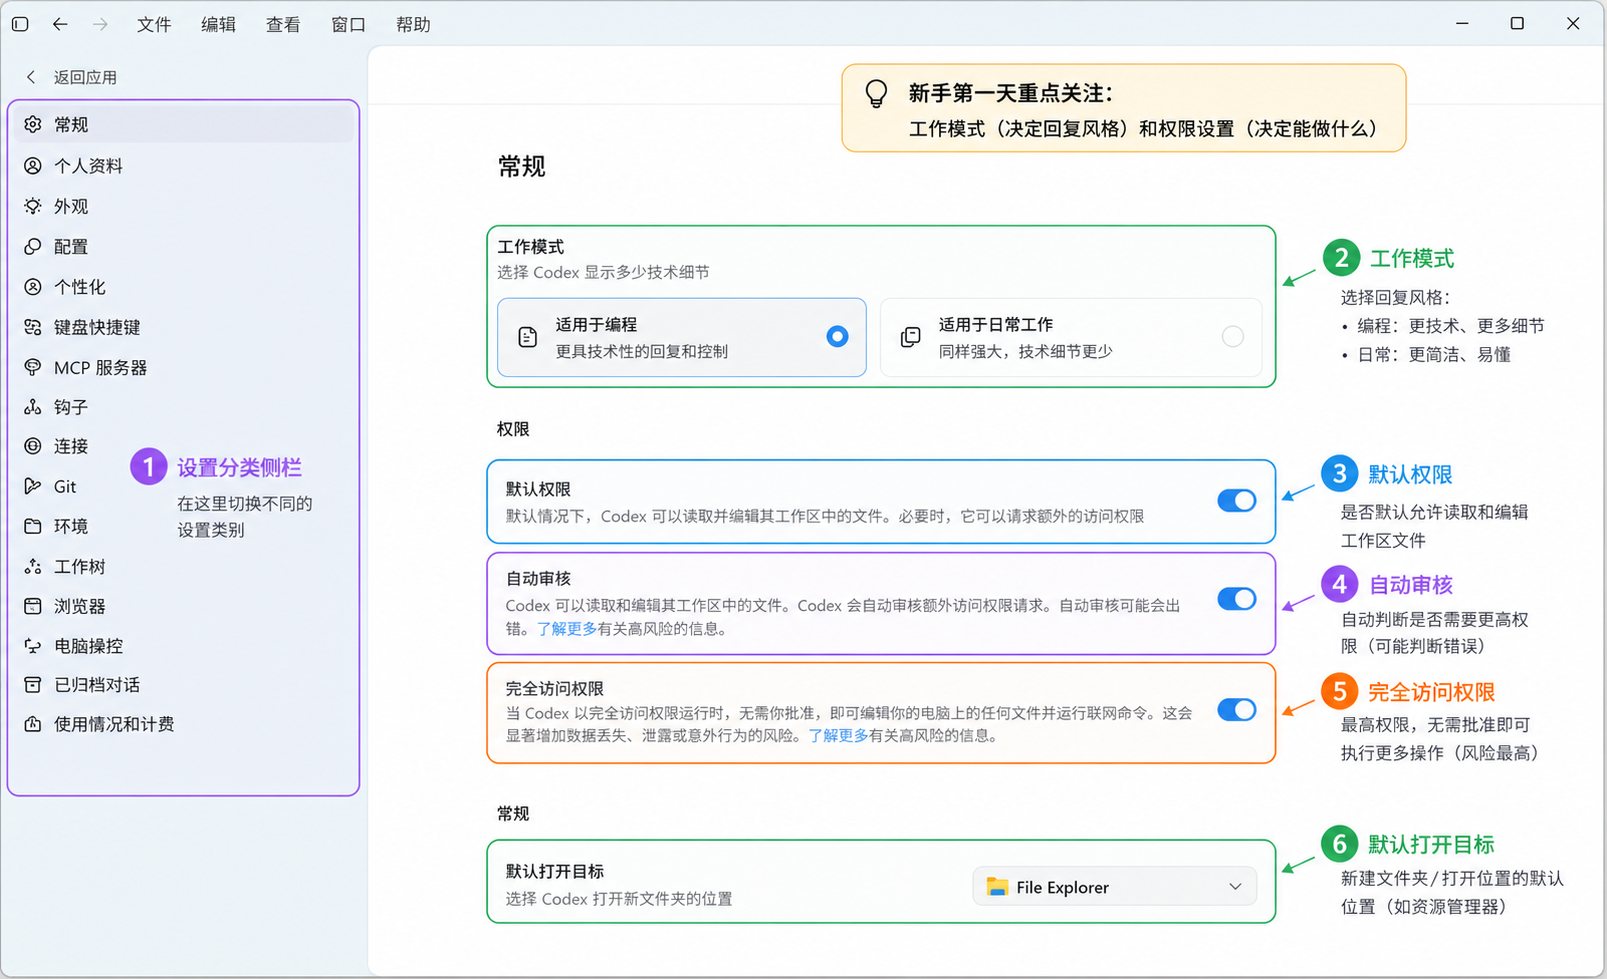Open 个人资料 settings label
This screenshot has width=1607, height=979.
coord(89,165)
